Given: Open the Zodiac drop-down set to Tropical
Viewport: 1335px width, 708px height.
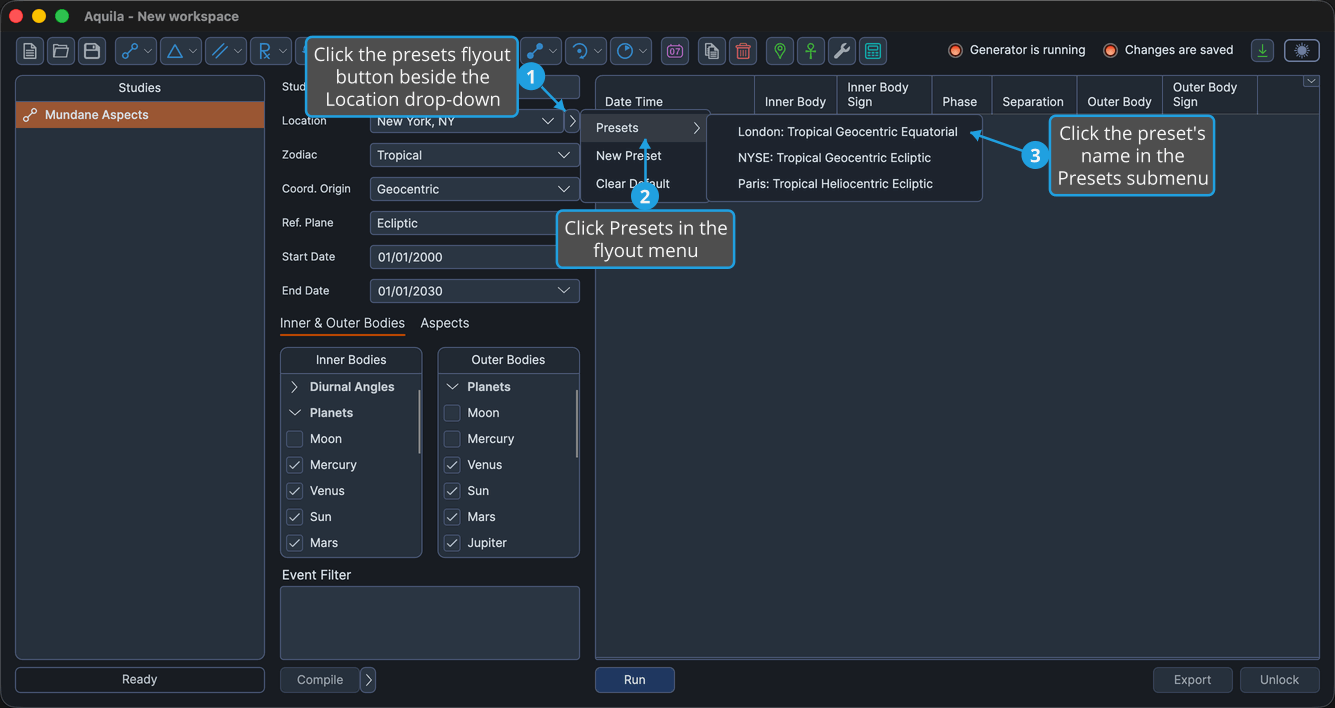Looking at the screenshot, I should tap(474, 155).
